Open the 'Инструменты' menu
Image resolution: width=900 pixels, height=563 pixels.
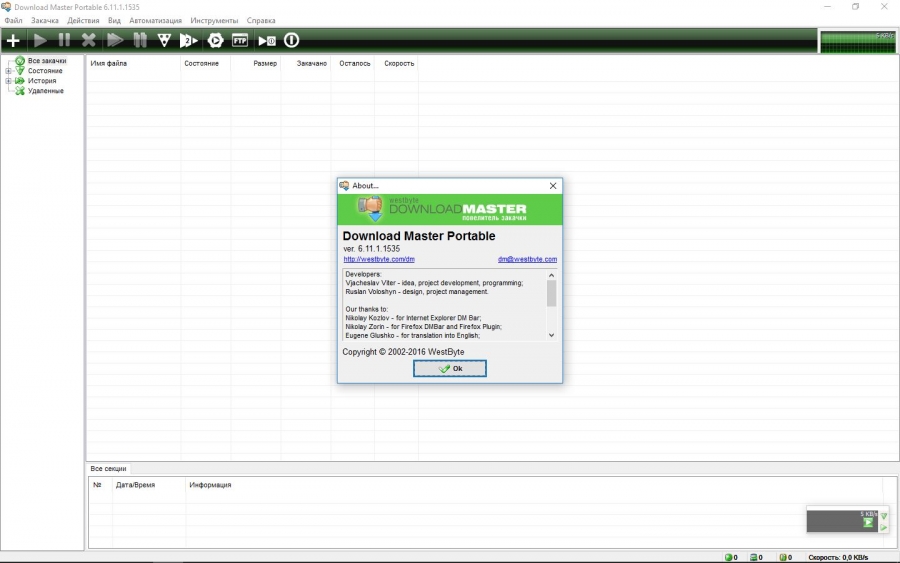coord(214,21)
